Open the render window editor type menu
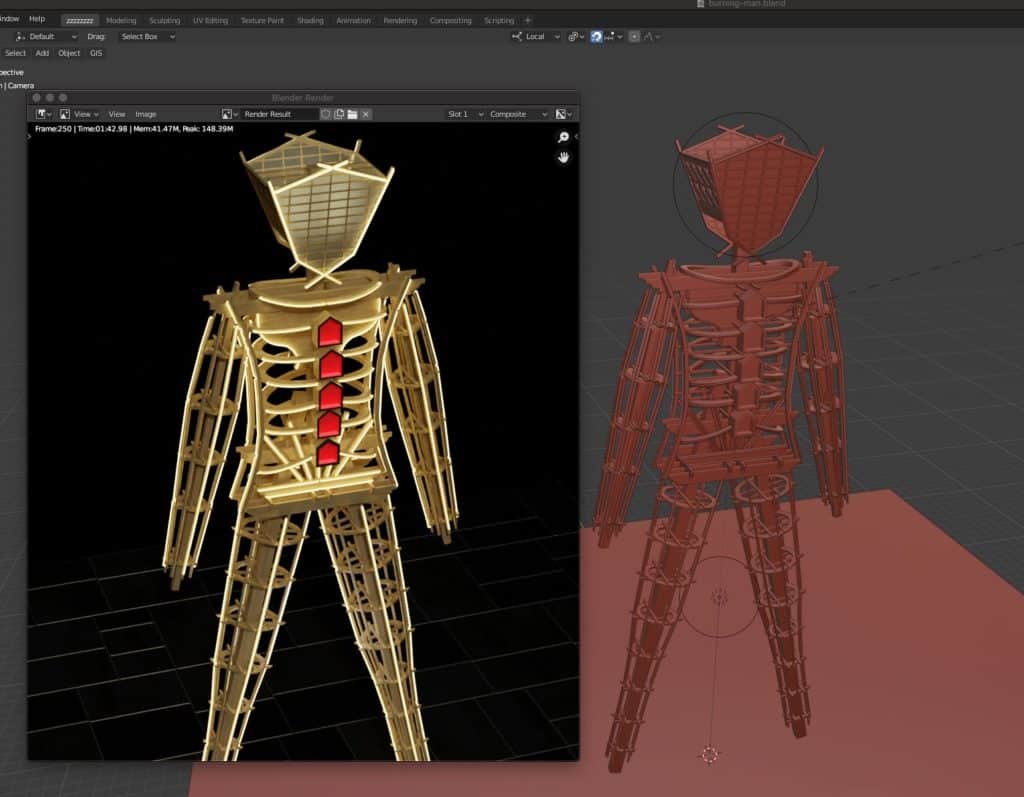Image resolution: width=1024 pixels, height=797 pixels. click(x=44, y=114)
